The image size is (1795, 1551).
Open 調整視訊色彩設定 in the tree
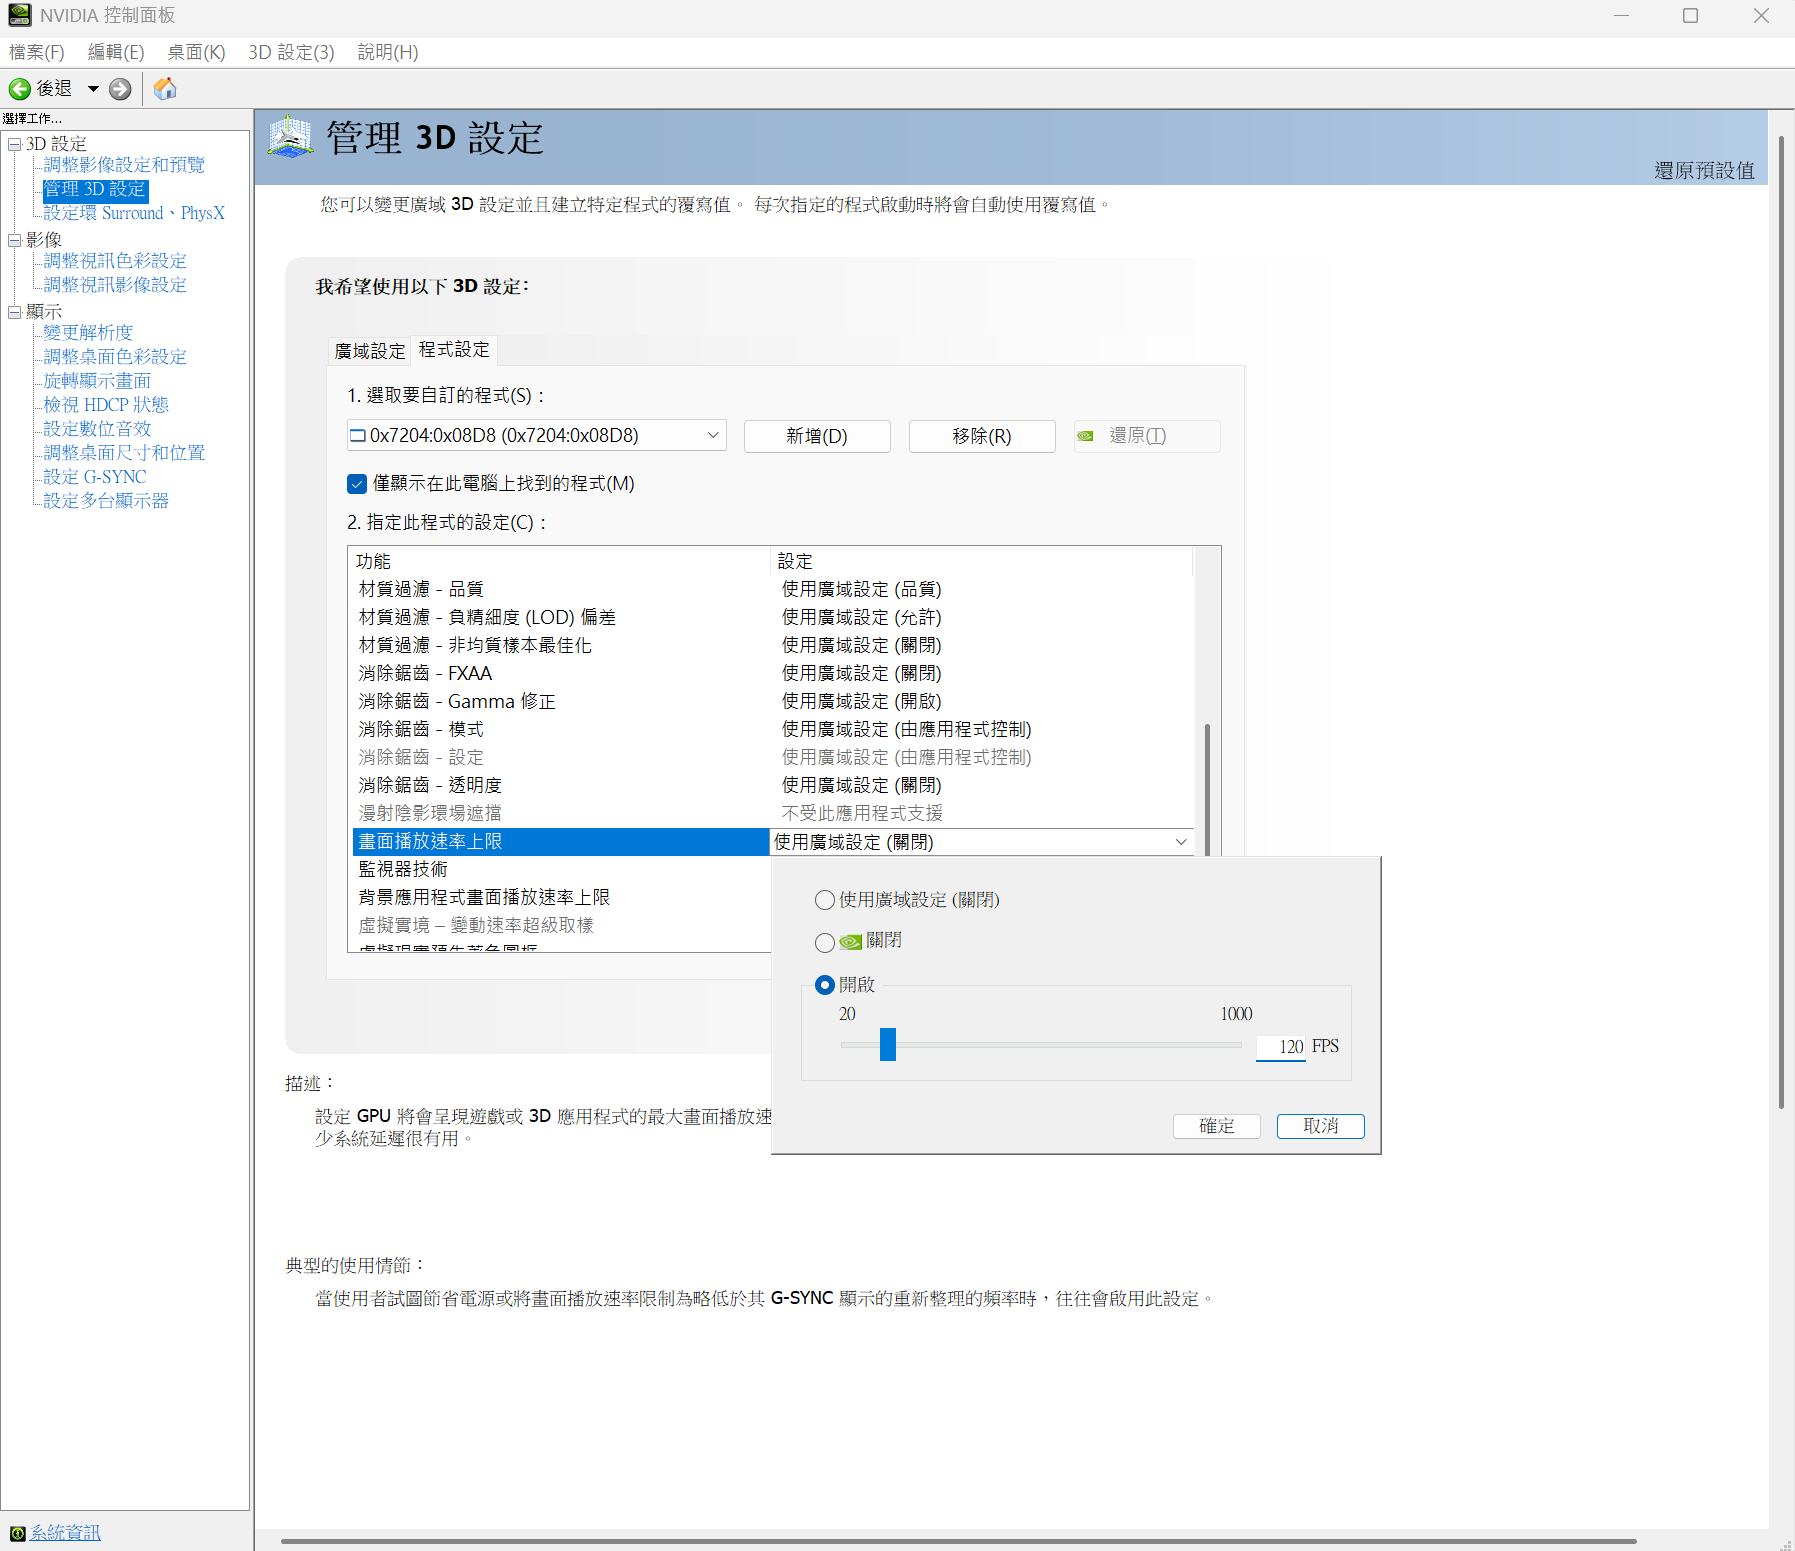pos(115,261)
